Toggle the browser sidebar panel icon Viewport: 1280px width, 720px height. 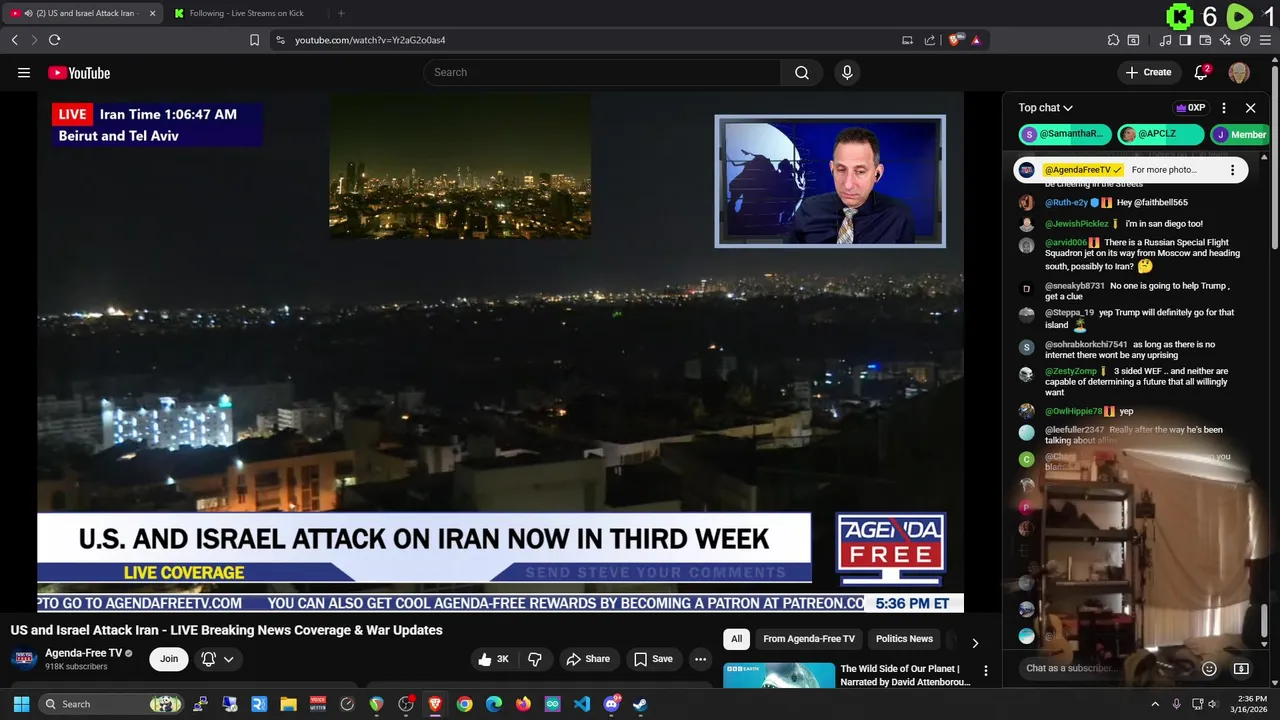pos(1185,40)
